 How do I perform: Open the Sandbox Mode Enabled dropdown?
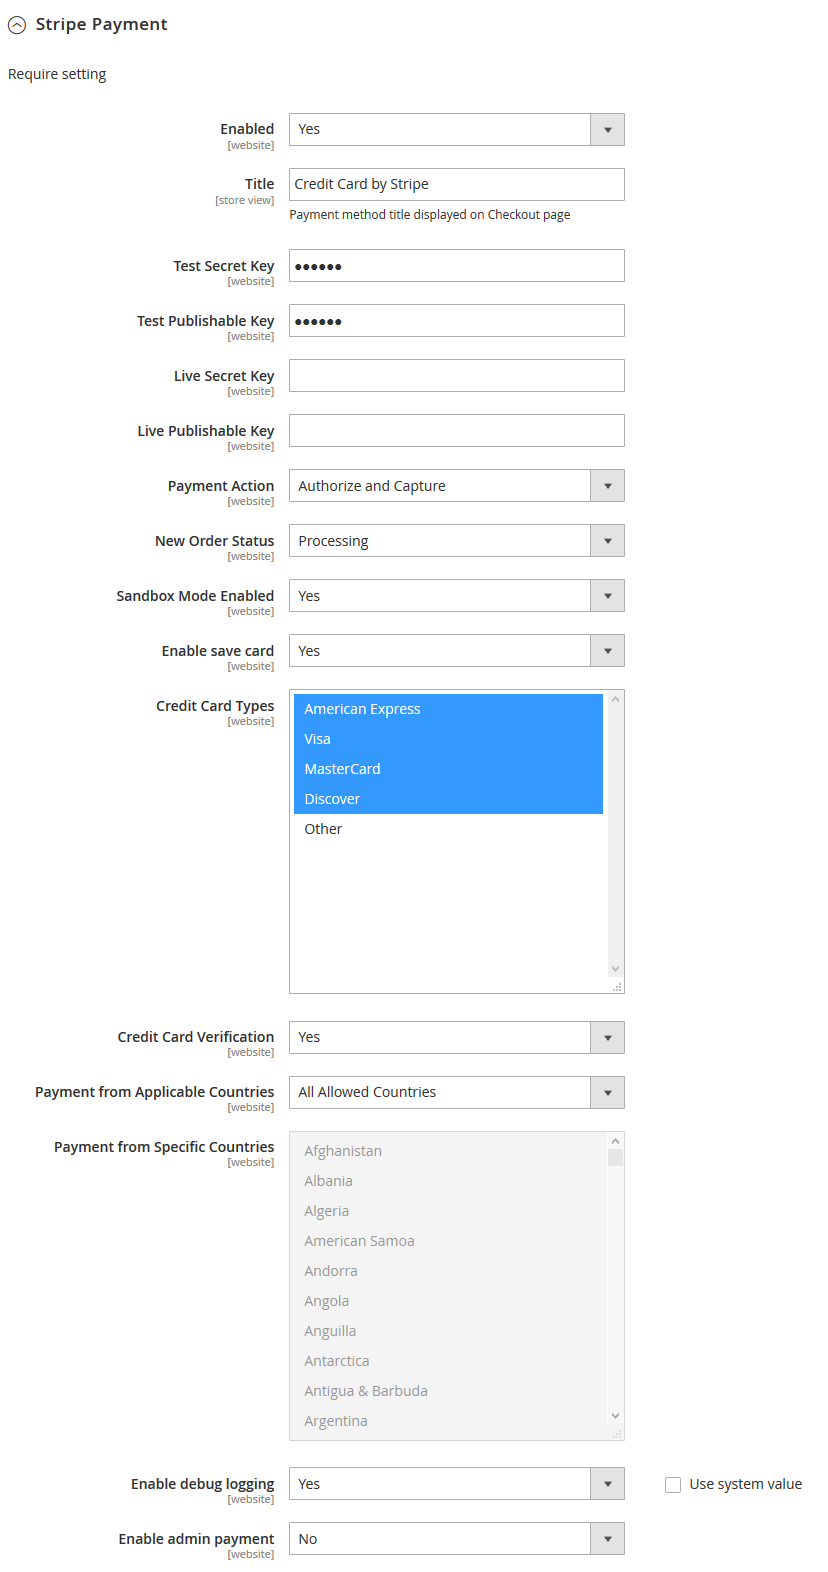[x=457, y=596]
